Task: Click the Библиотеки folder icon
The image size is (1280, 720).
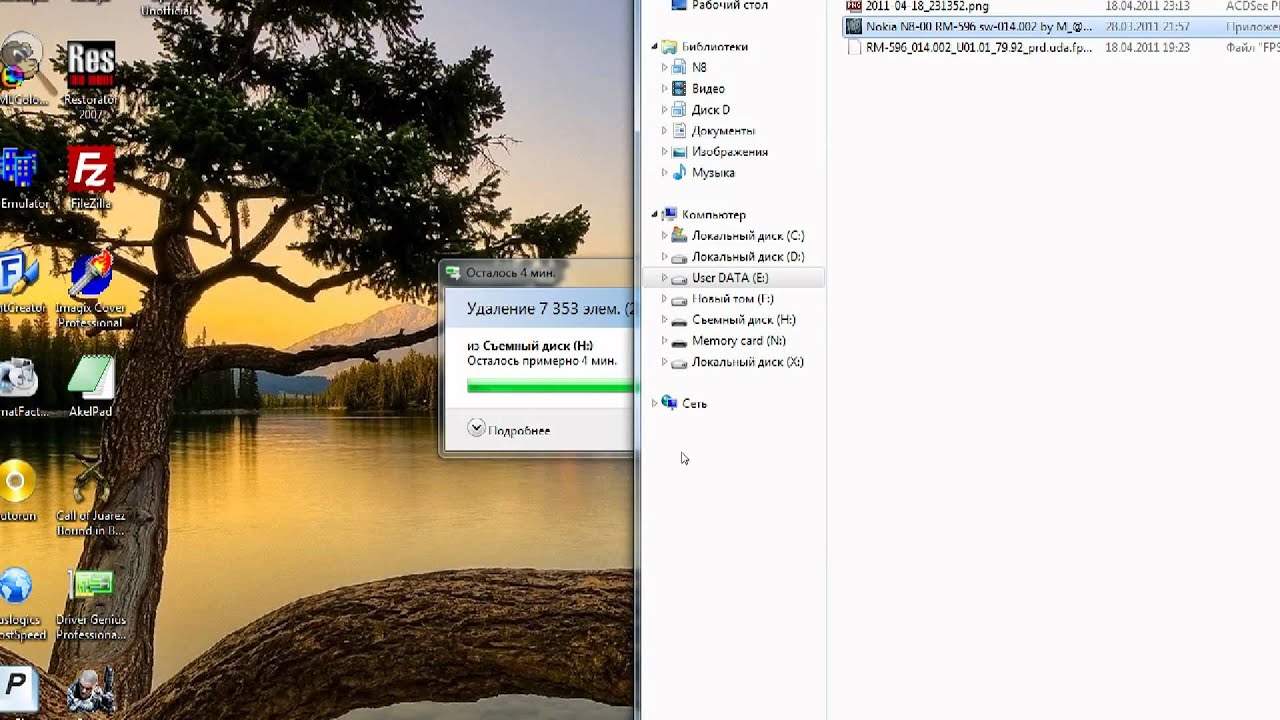Action: coord(669,47)
